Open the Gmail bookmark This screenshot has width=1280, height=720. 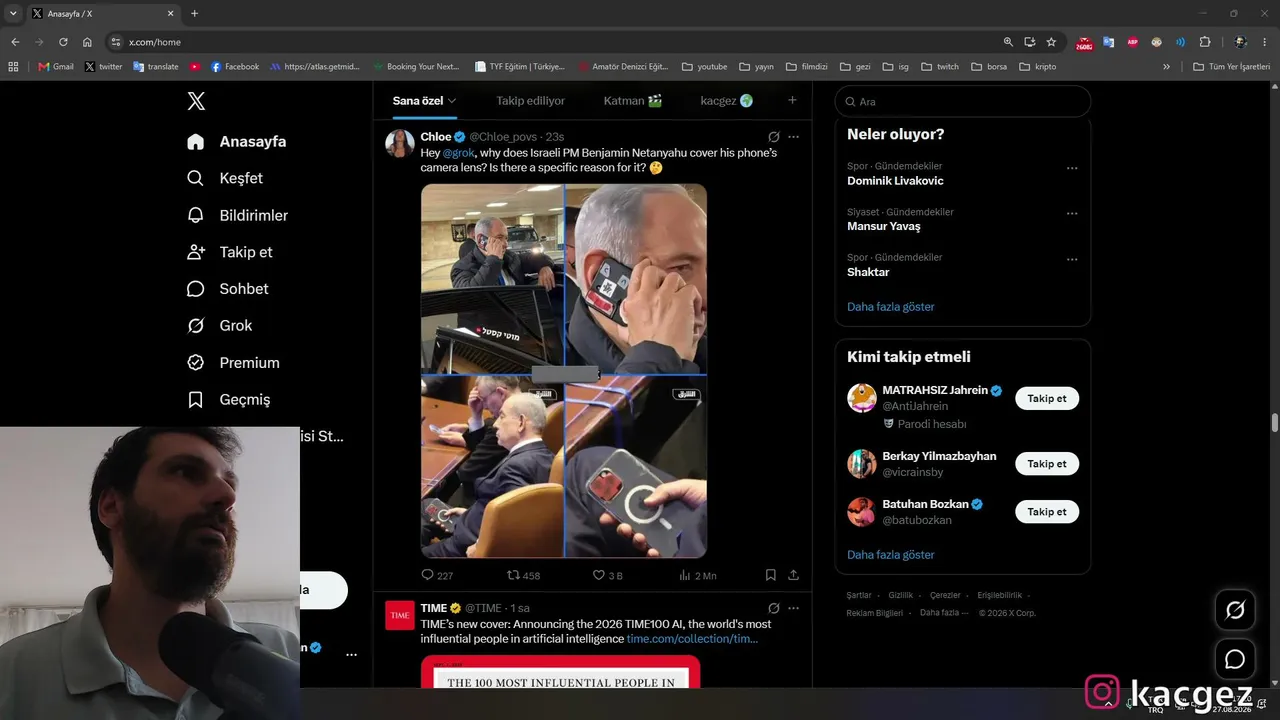[x=56, y=67]
